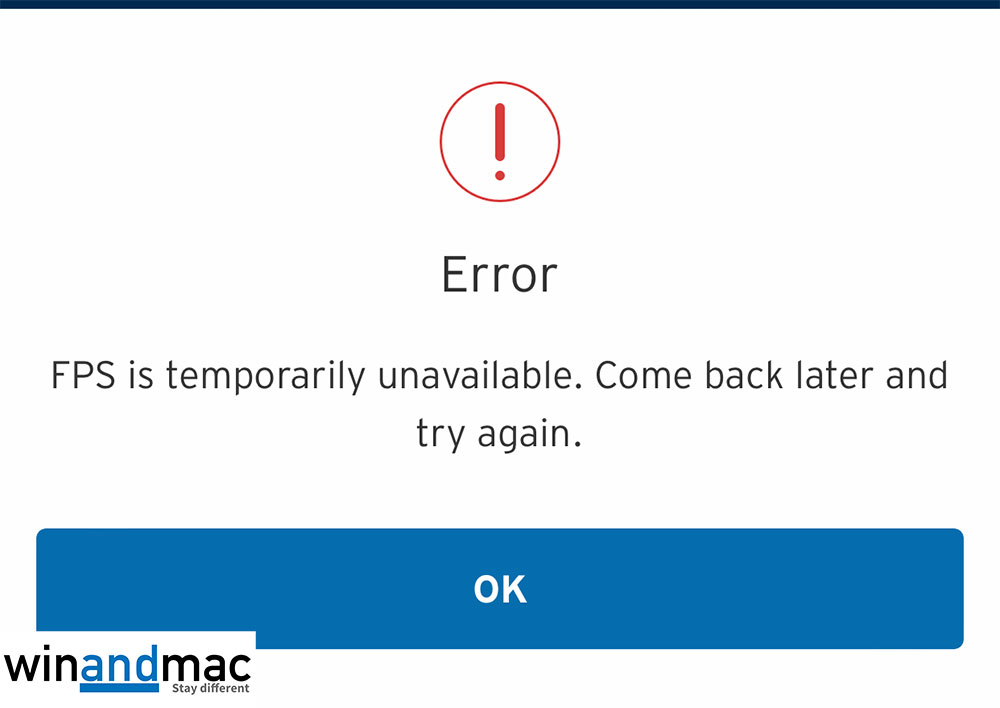This screenshot has height=708, width=1000.
Task: Click the dot beneath the exclamation mark
Action: [x=500, y=175]
